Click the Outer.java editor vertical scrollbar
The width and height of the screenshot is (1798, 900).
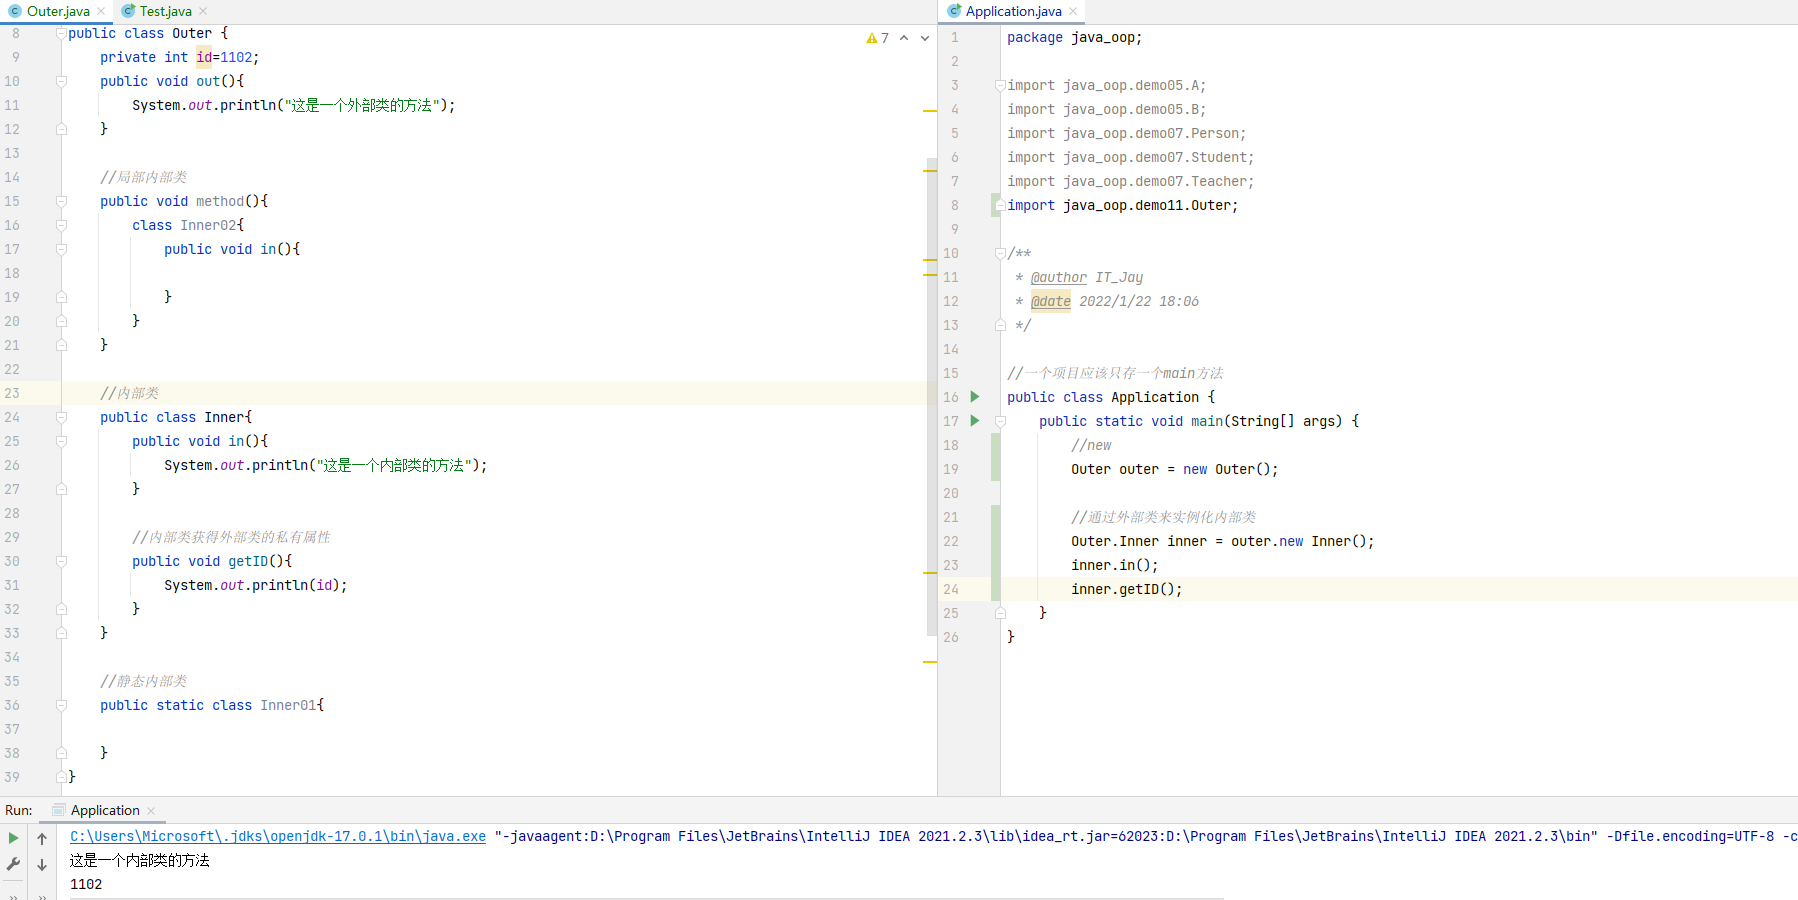pyautogui.click(x=931, y=395)
